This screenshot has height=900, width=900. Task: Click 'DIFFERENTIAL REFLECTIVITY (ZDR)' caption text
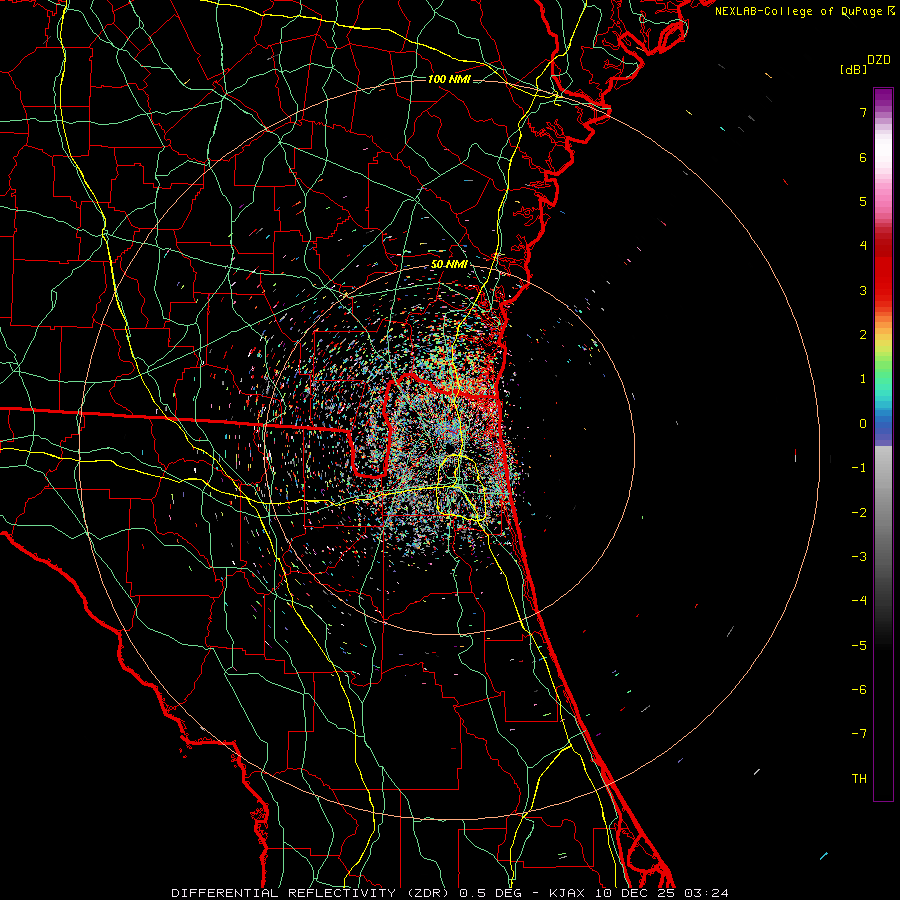click(x=310, y=893)
